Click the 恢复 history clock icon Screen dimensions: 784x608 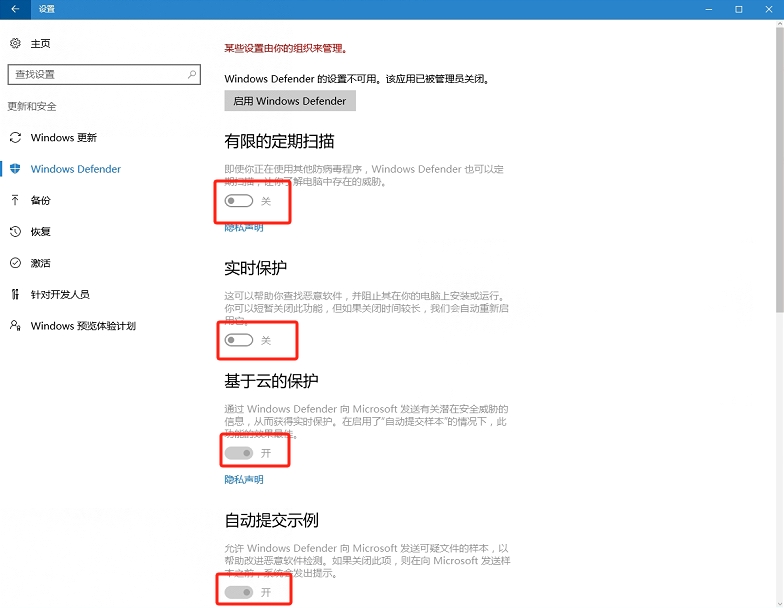tap(16, 232)
